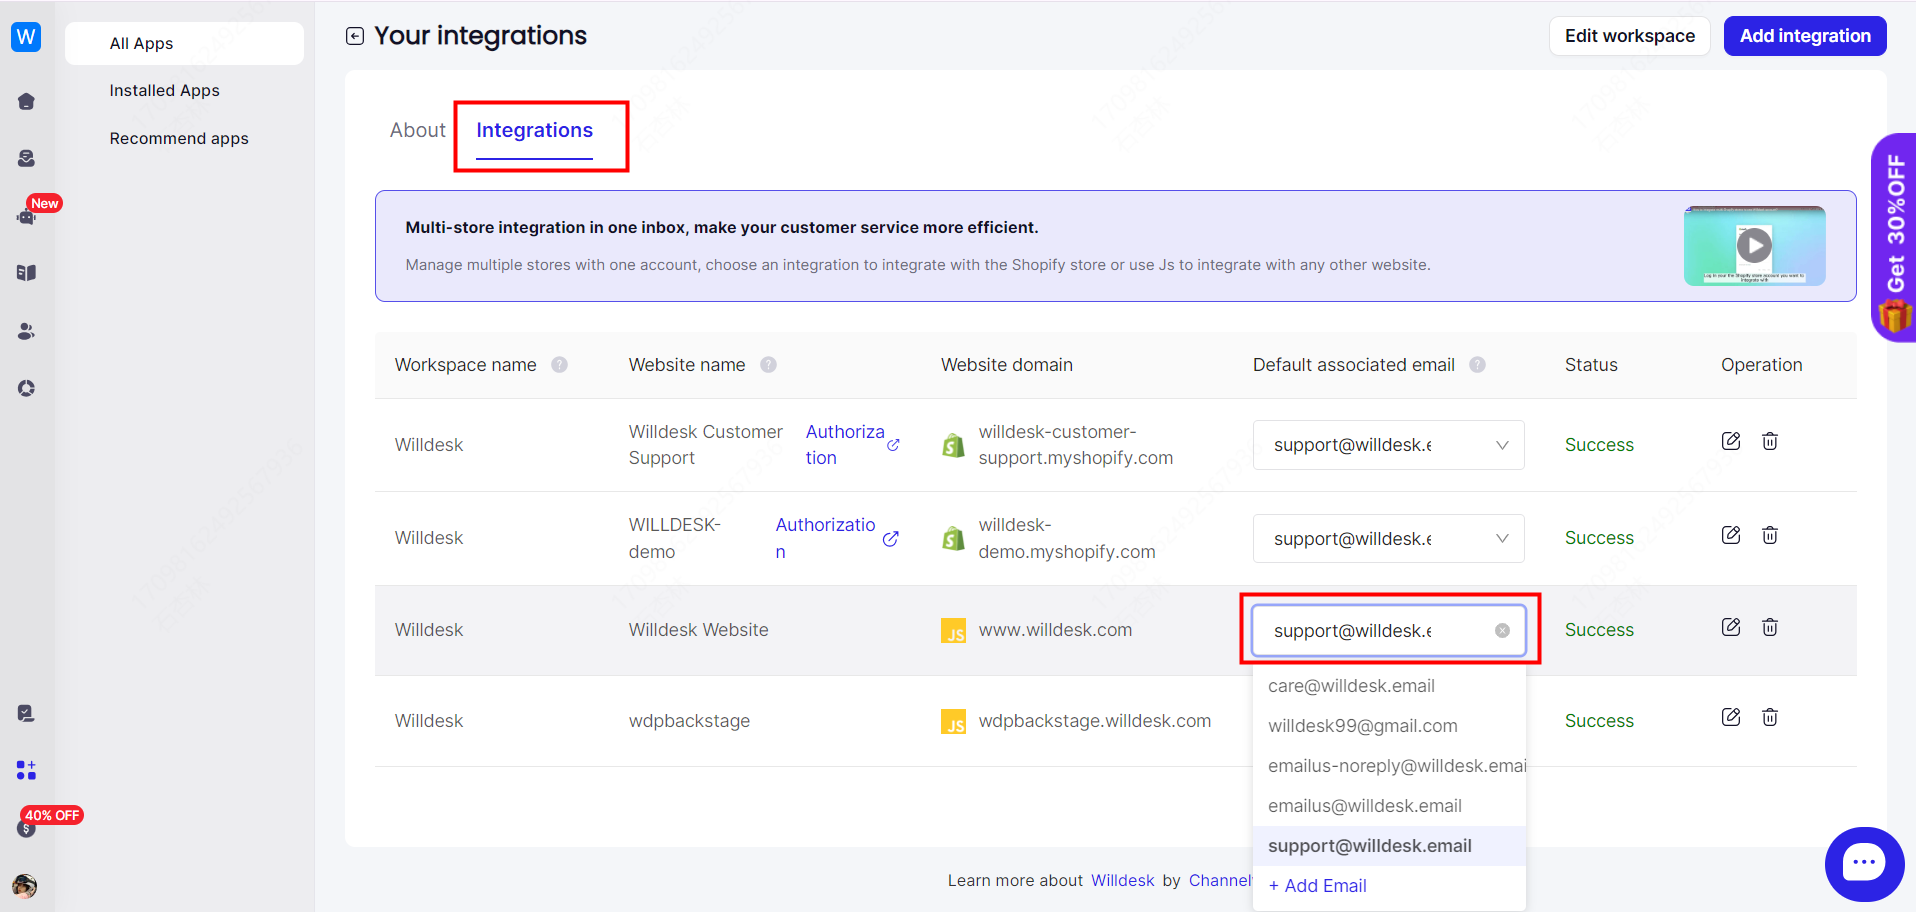Click the Willdesk Website email combo box
The height and width of the screenshot is (912, 1916).
[1388, 630]
